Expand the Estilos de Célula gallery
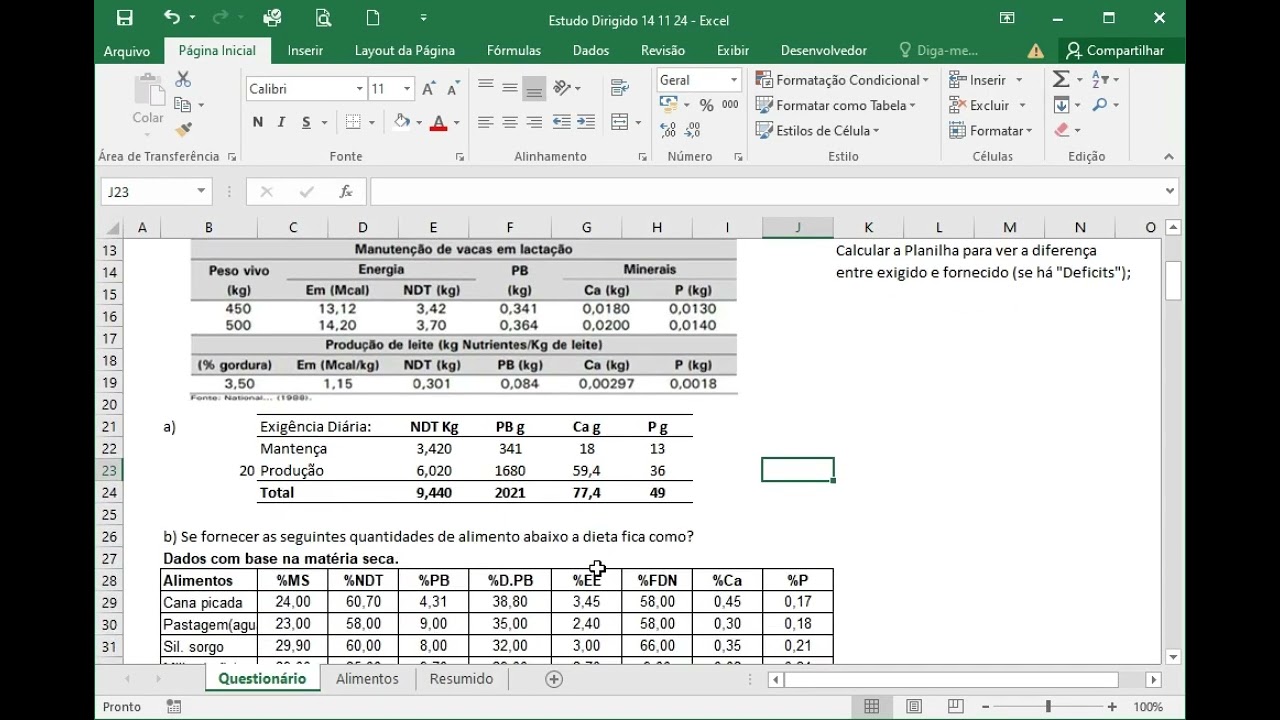Viewport: 1280px width, 720px height. pyautogui.click(x=818, y=130)
